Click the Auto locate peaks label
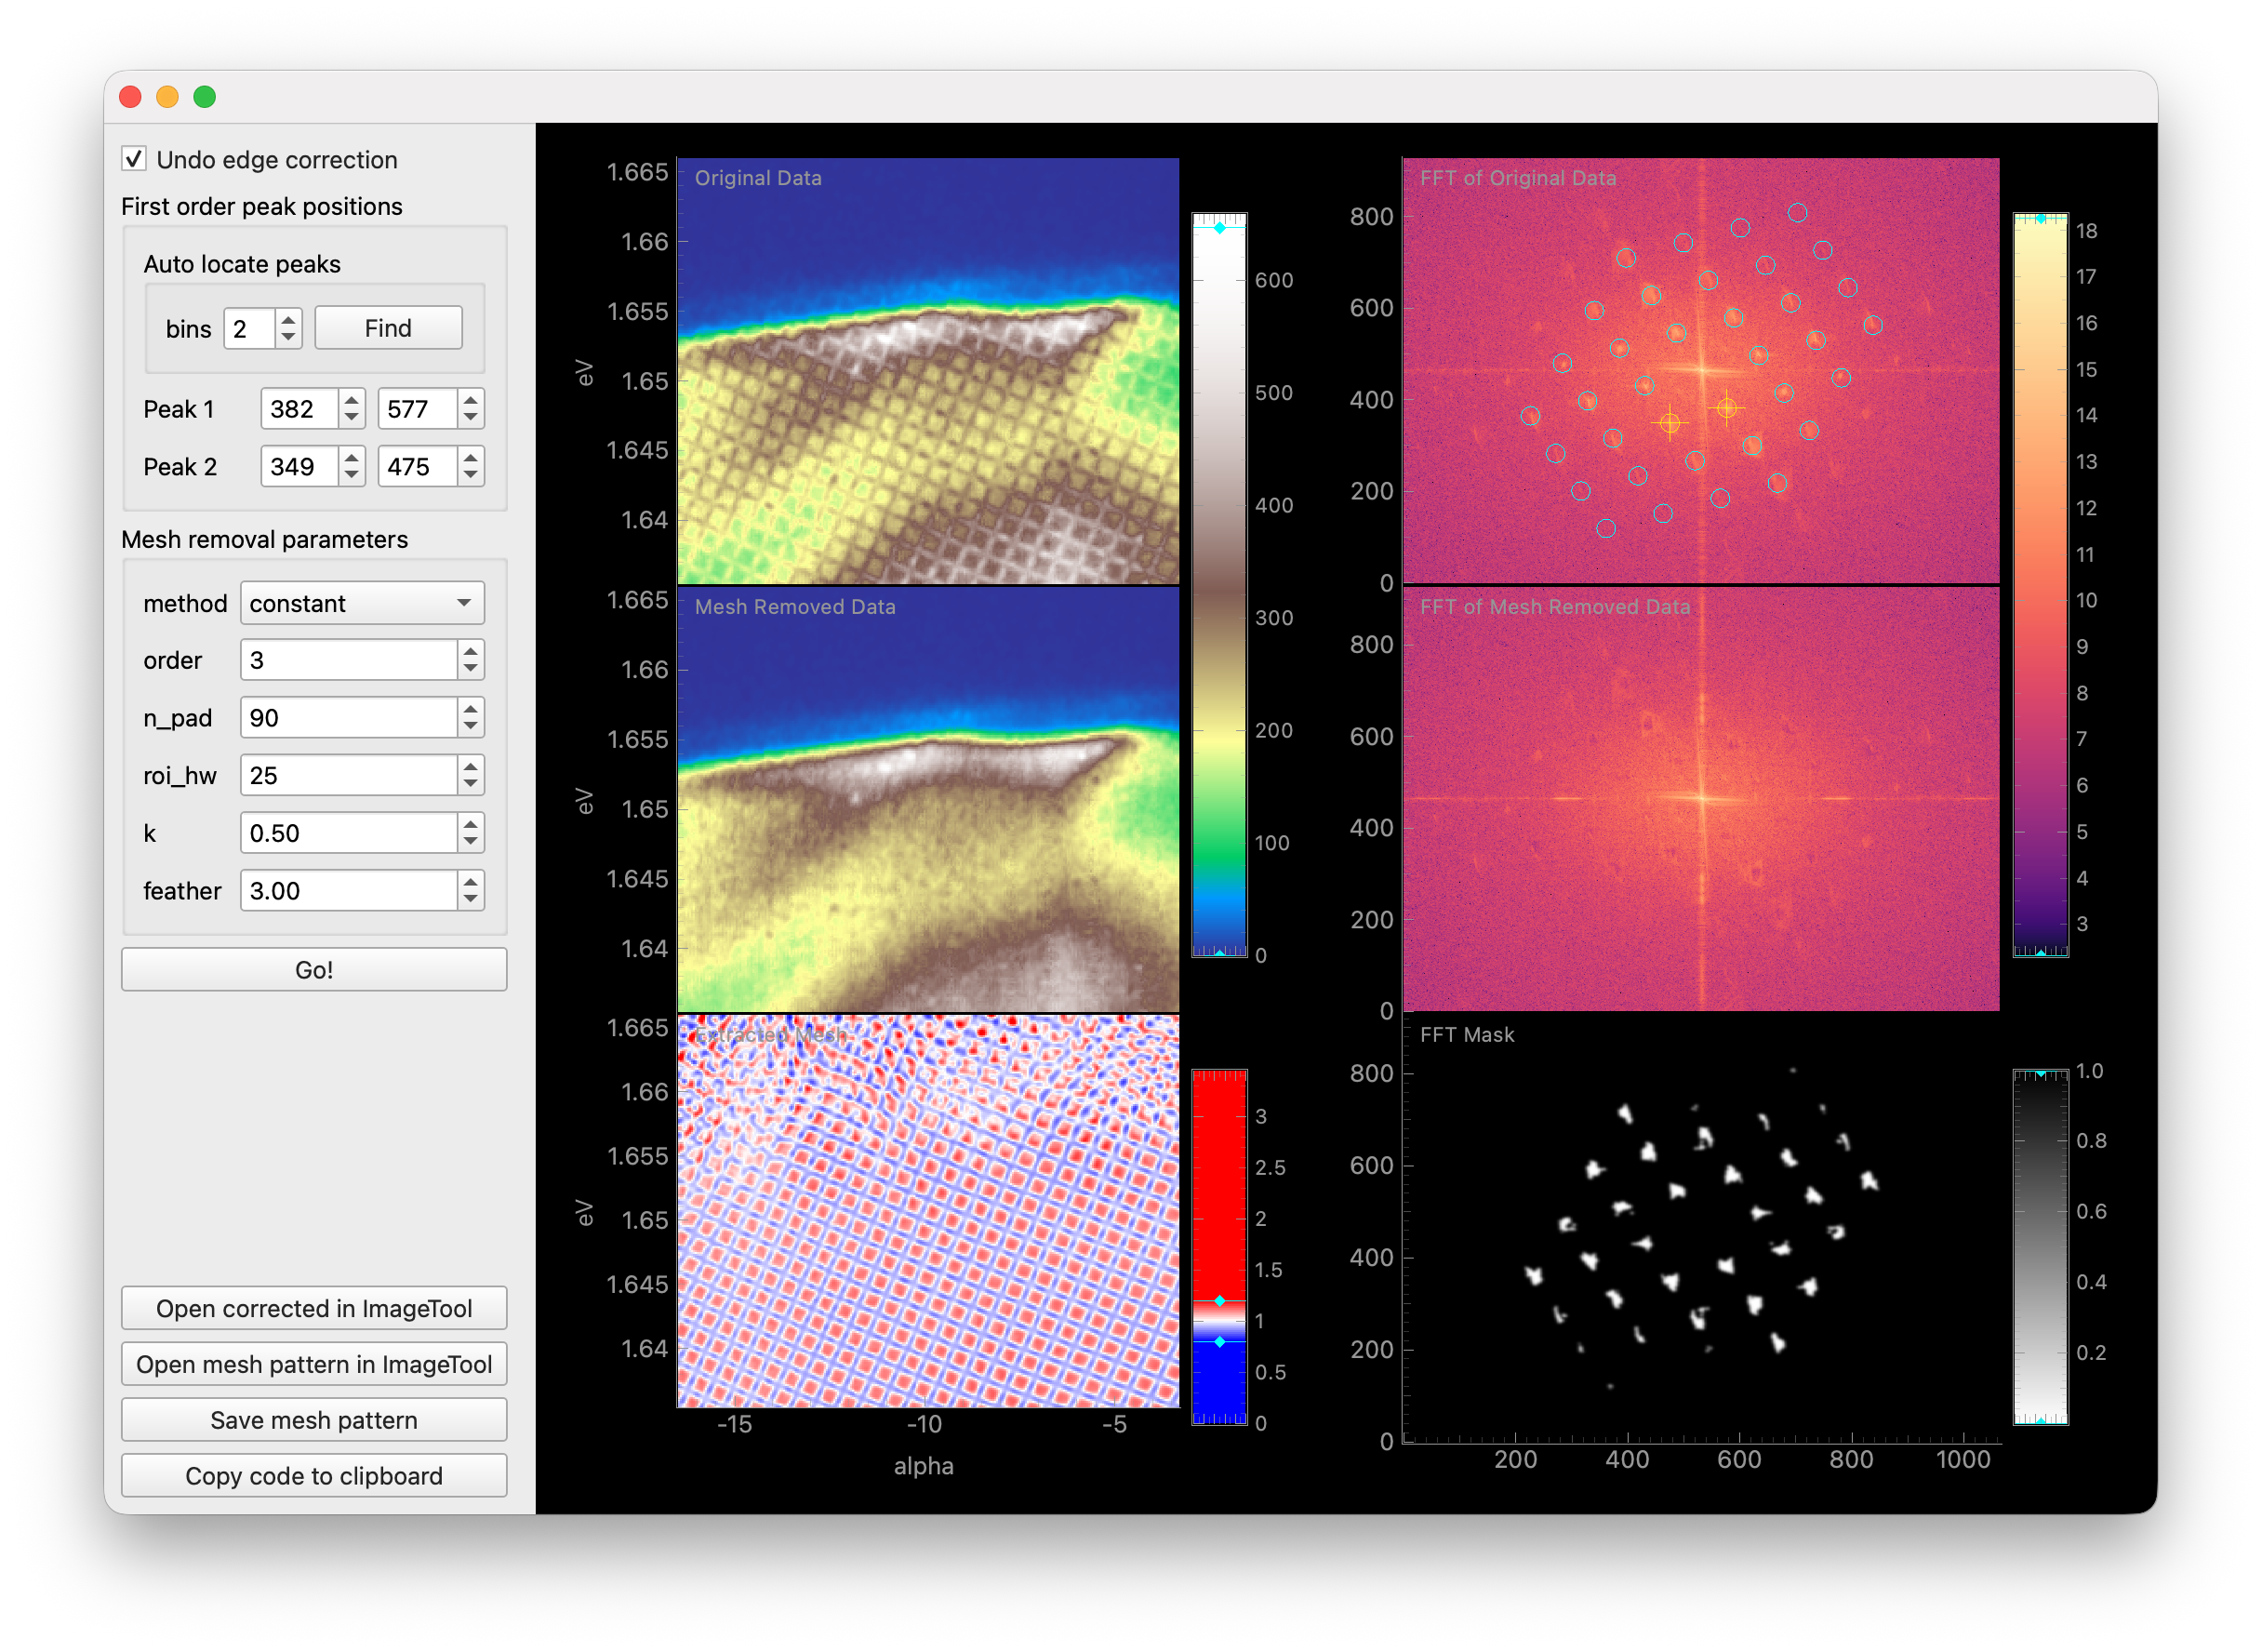The image size is (2262, 1652). [242, 264]
